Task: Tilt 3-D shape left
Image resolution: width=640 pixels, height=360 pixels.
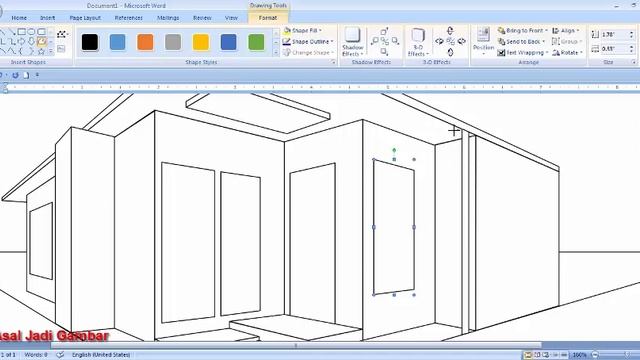Action: click(439, 41)
